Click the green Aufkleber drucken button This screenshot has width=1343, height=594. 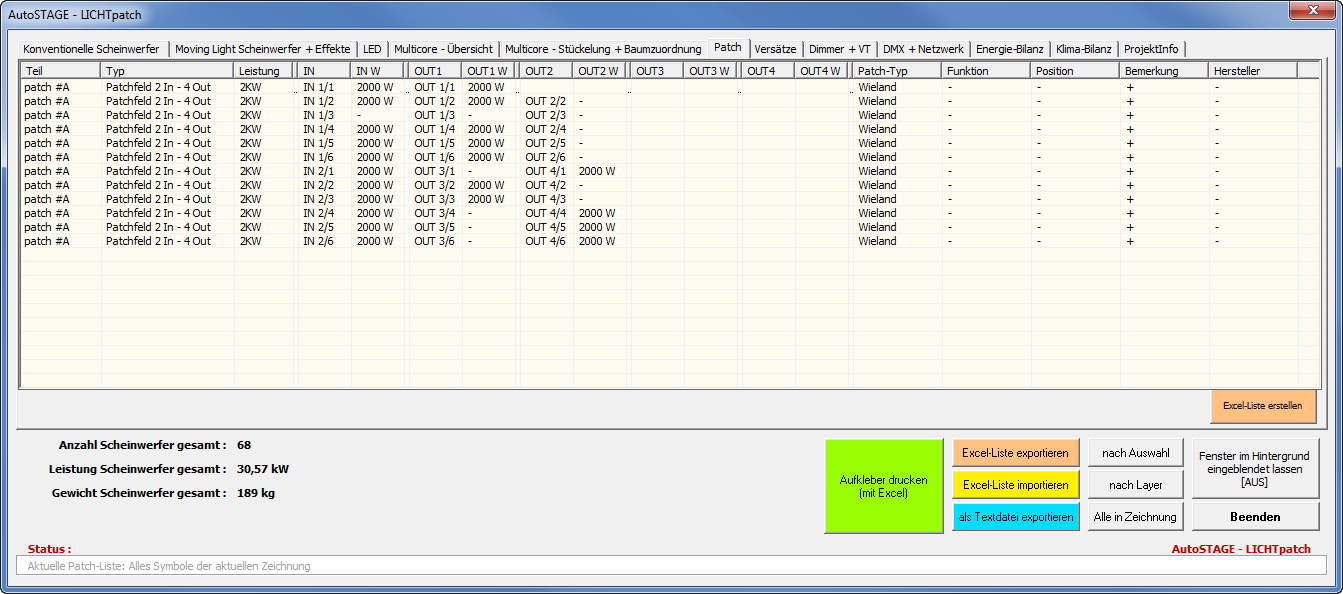(x=884, y=486)
